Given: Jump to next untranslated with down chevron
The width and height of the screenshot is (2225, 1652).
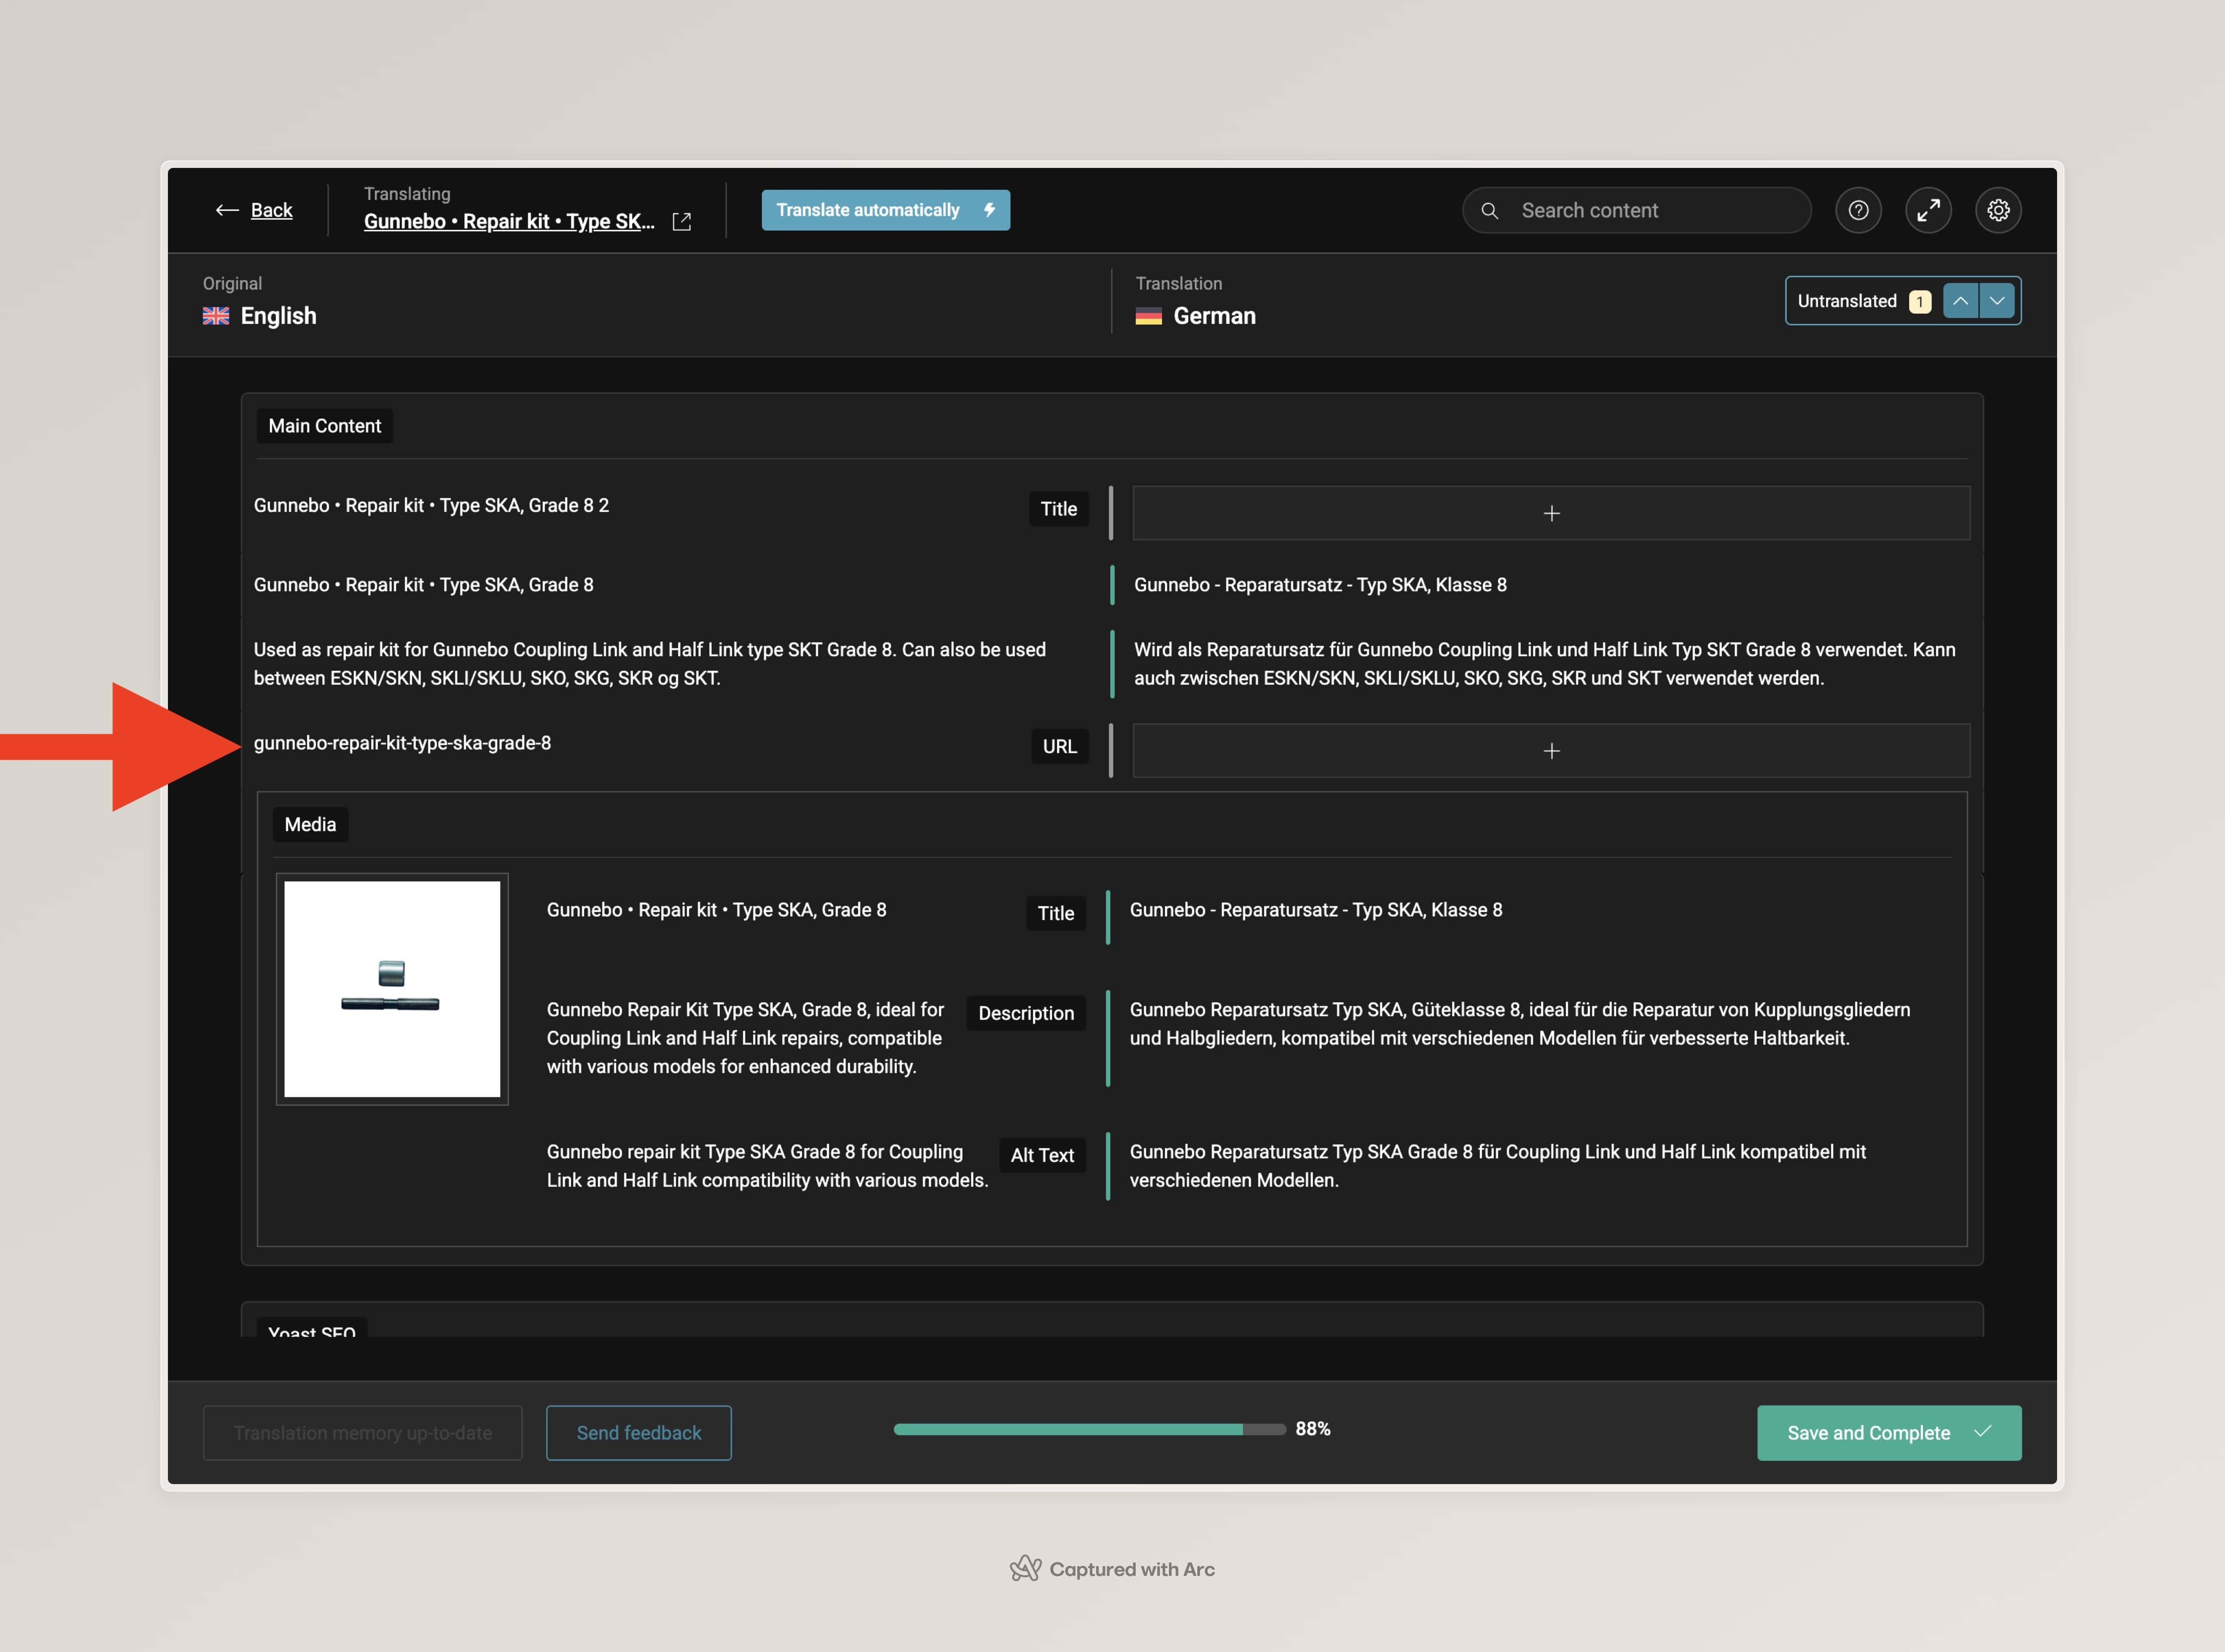Looking at the screenshot, I should coord(1997,301).
